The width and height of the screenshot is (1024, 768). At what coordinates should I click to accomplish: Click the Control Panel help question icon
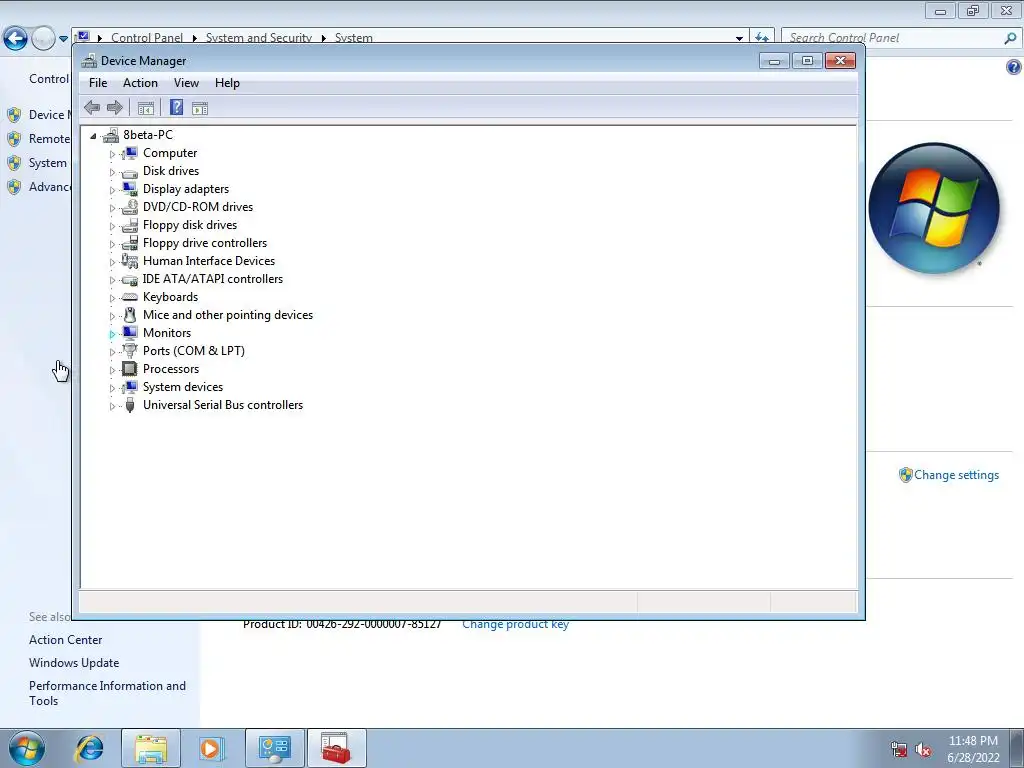(x=1014, y=67)
